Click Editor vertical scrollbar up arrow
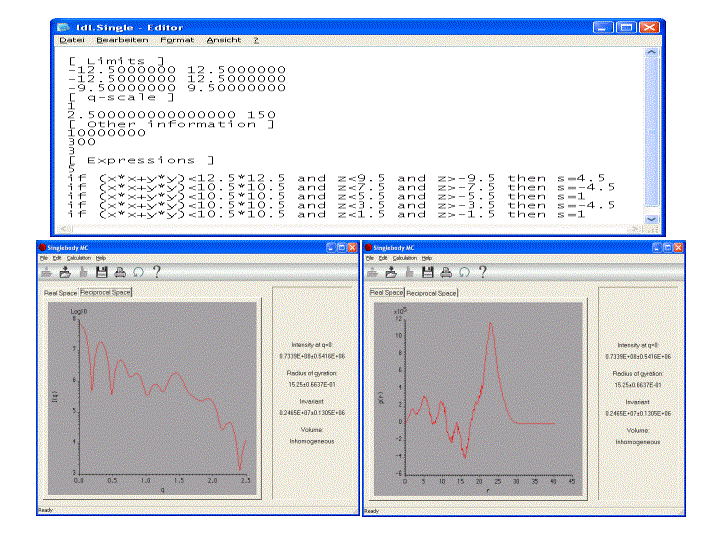720x540 pixels. tap(652, 53)
